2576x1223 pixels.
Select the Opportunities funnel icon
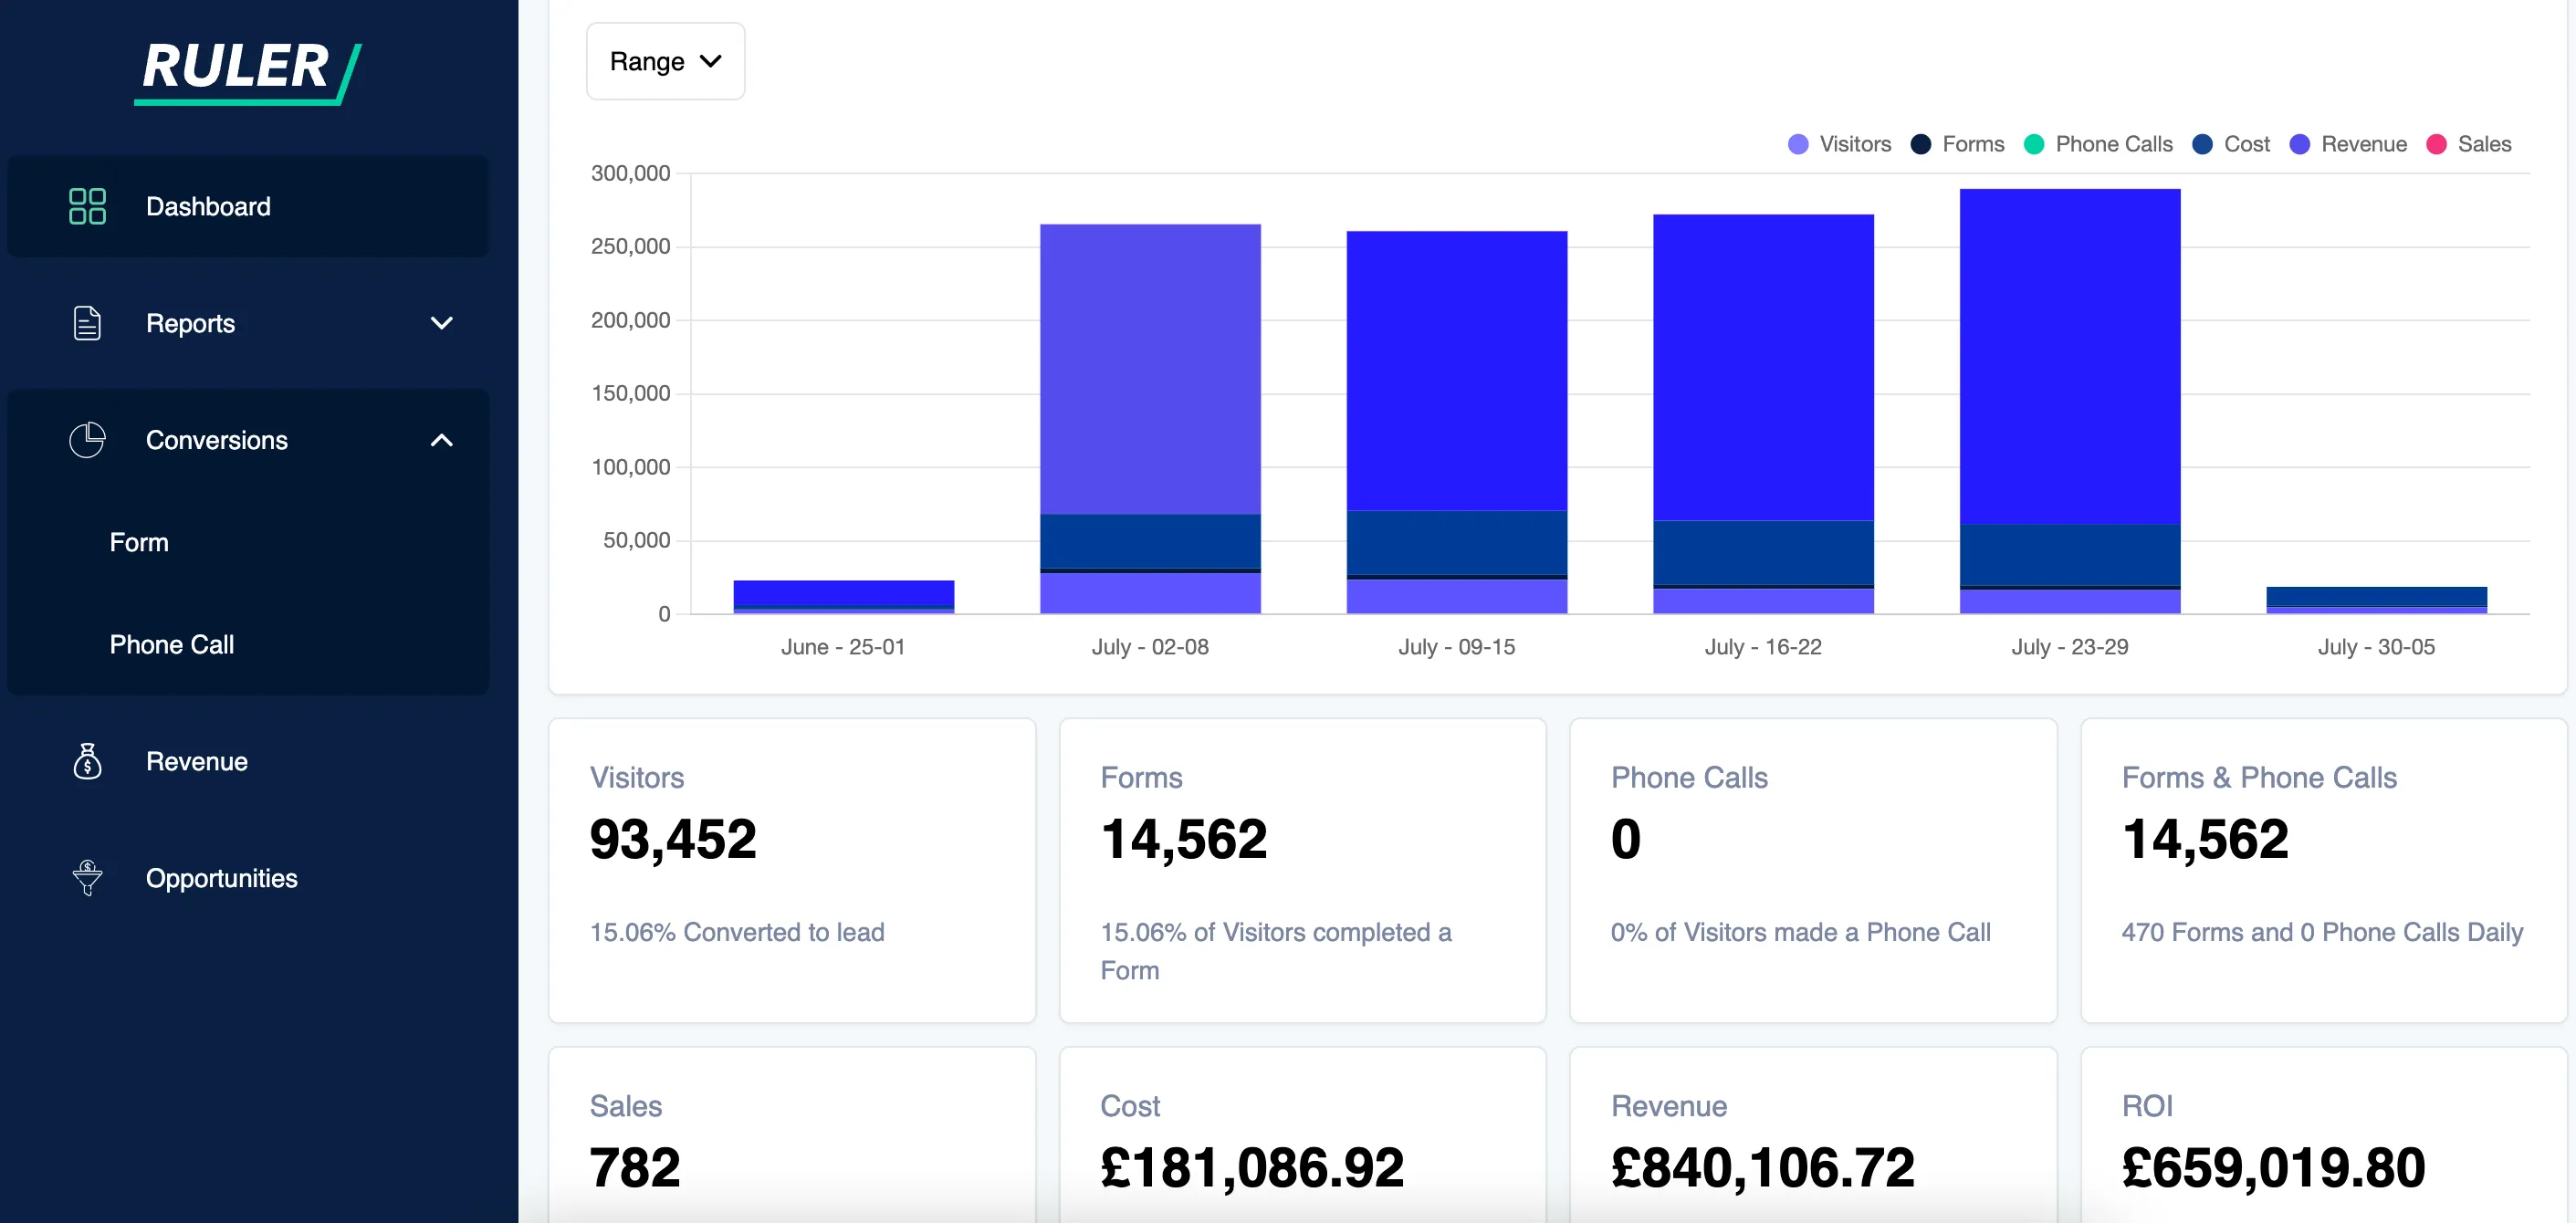[x=86, y=878]
